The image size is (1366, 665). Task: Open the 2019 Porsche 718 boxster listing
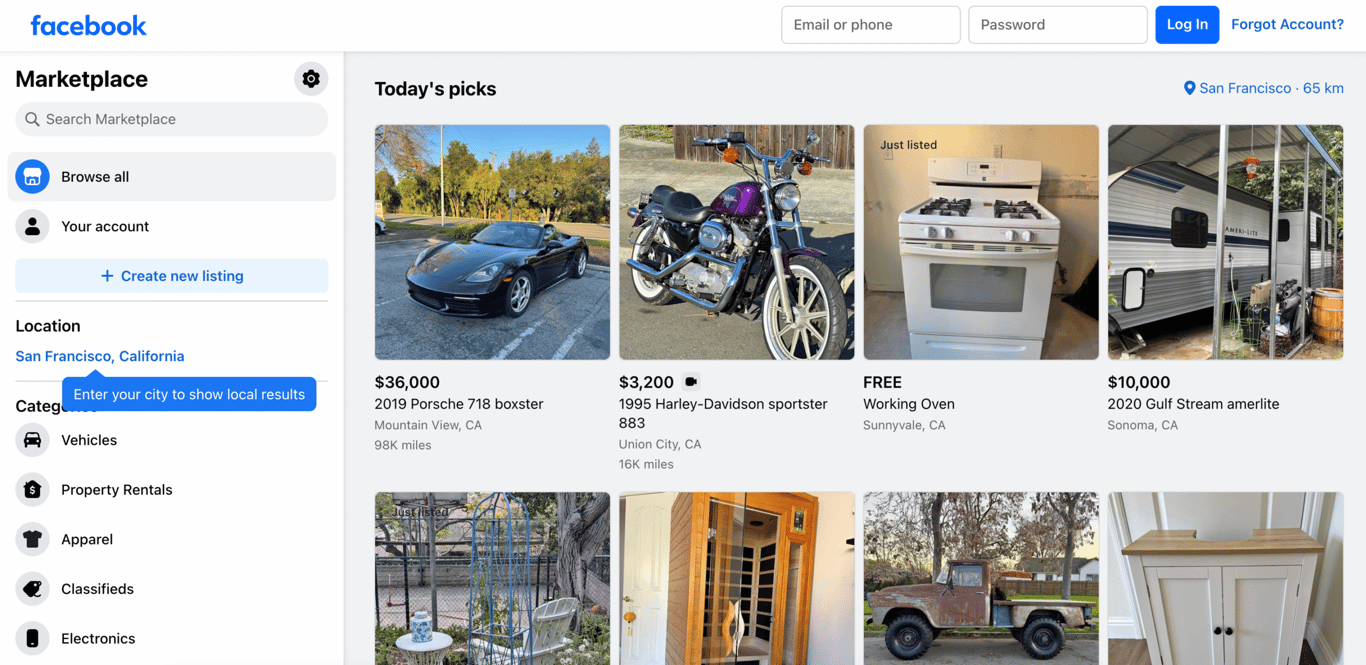(x=492, y=243)
